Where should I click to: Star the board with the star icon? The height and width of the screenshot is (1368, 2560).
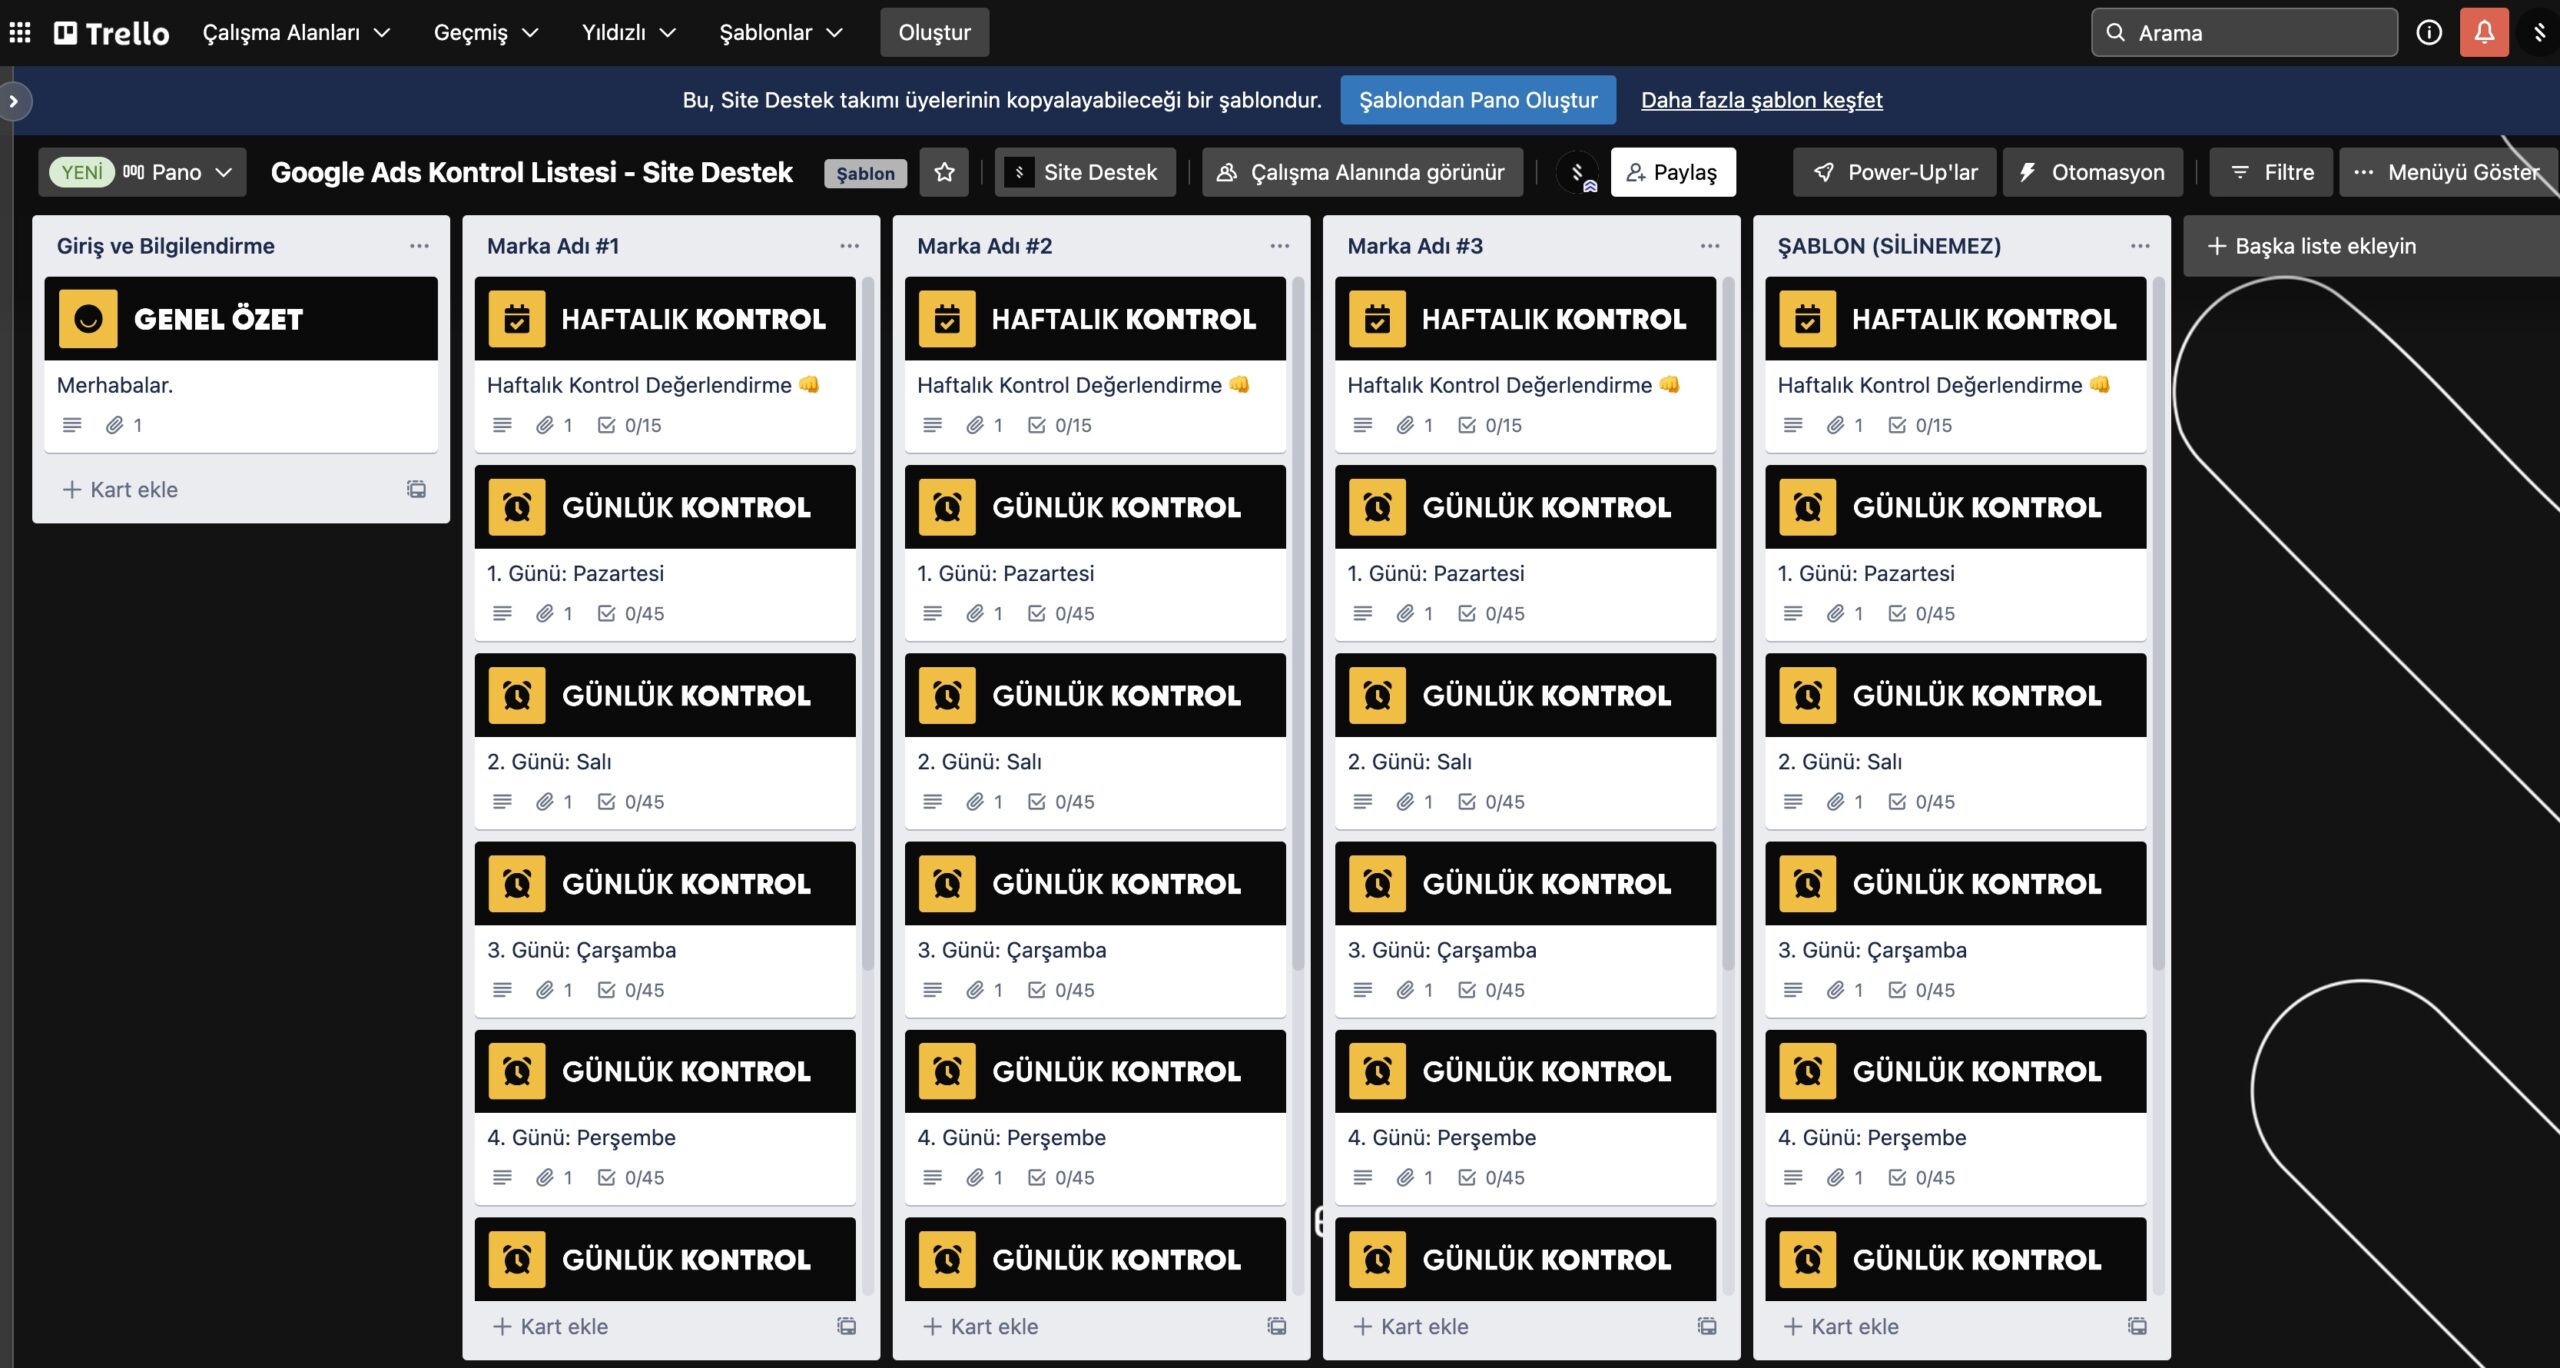click(944, 172)
